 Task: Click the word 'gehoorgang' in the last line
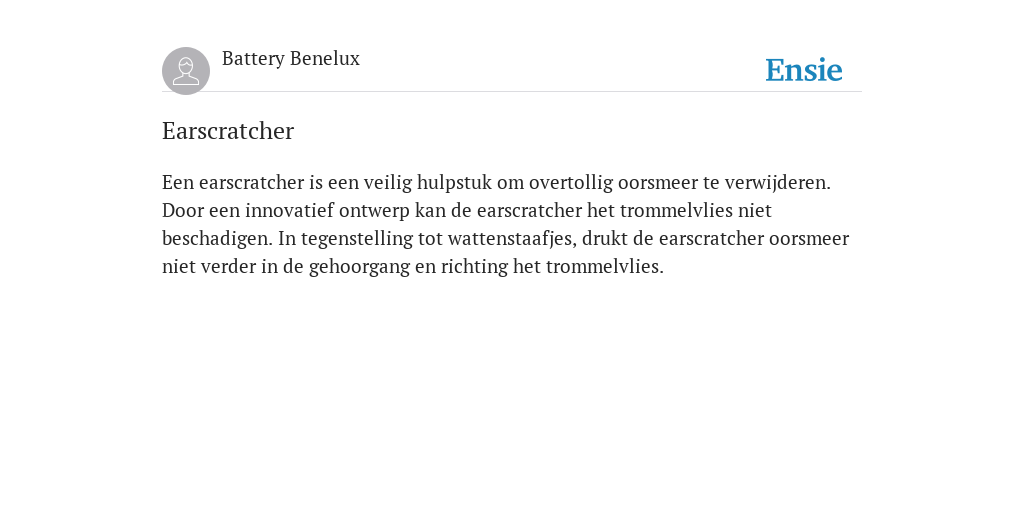(359, 267)
